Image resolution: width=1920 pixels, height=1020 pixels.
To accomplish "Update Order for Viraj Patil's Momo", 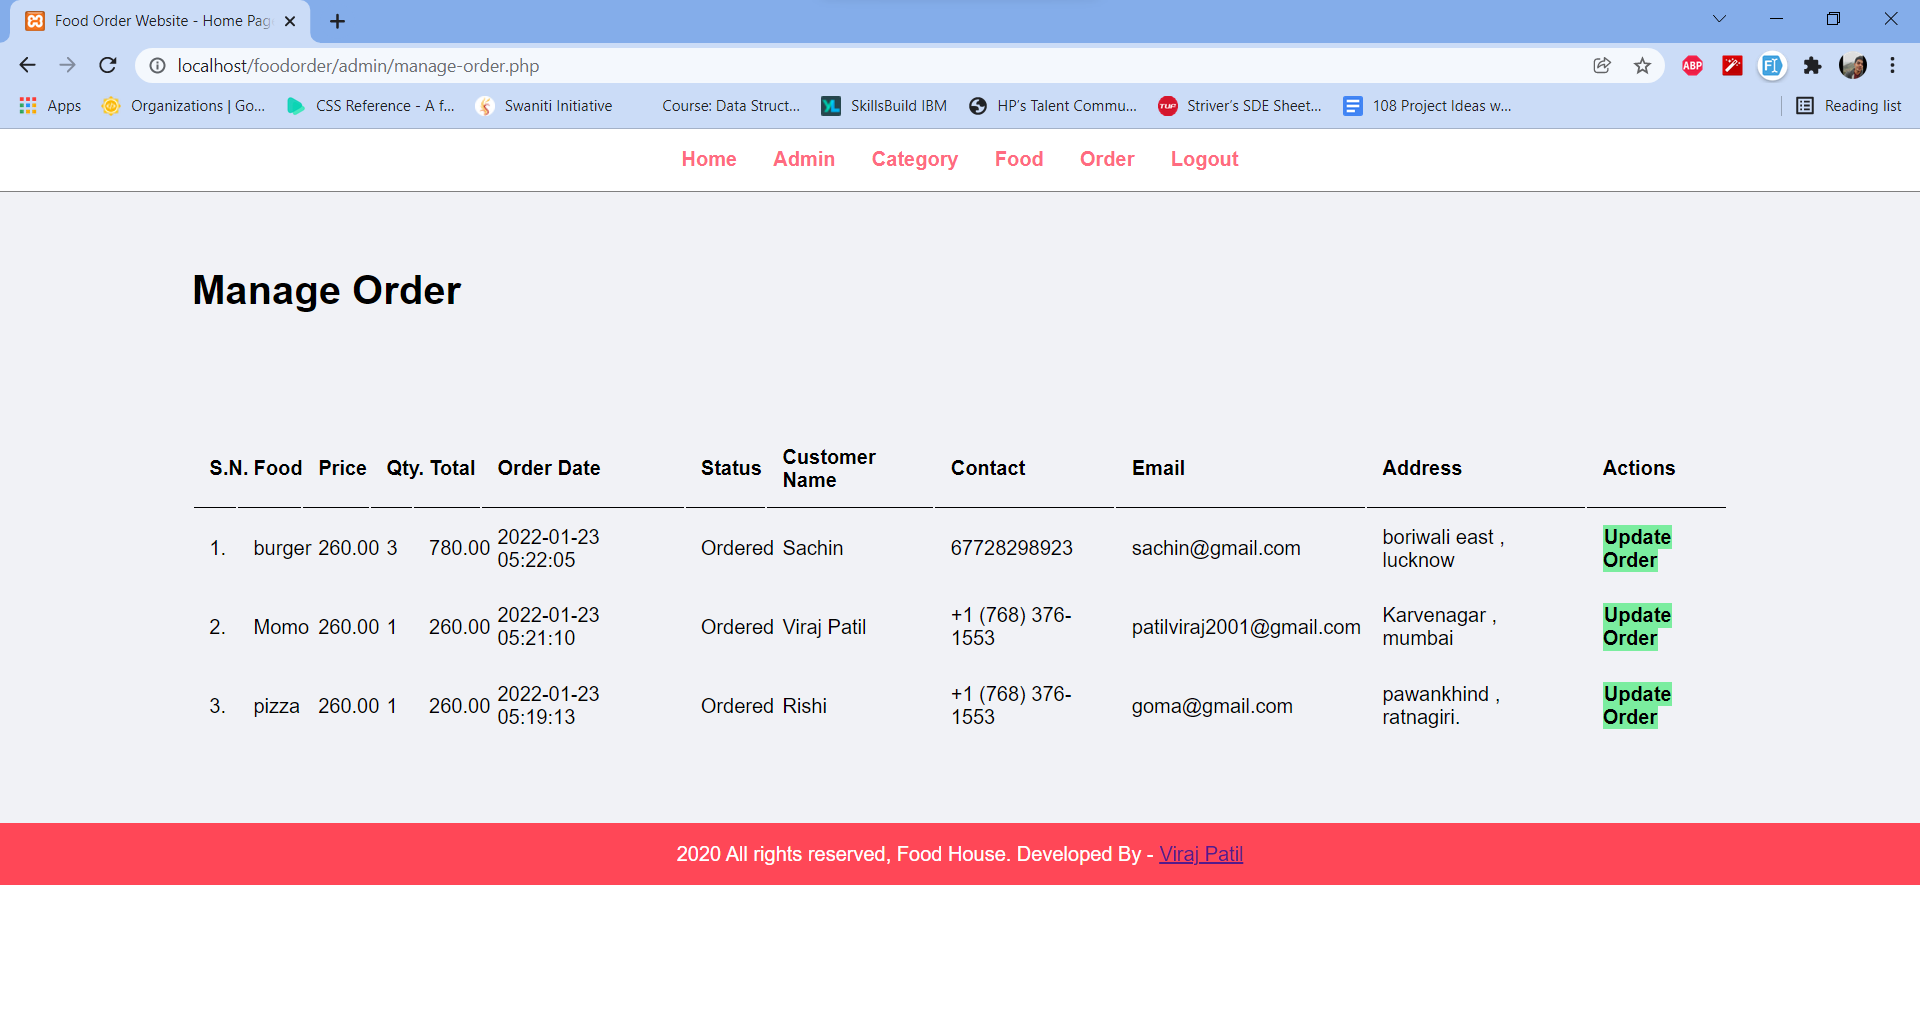I will click(1636, 627).
